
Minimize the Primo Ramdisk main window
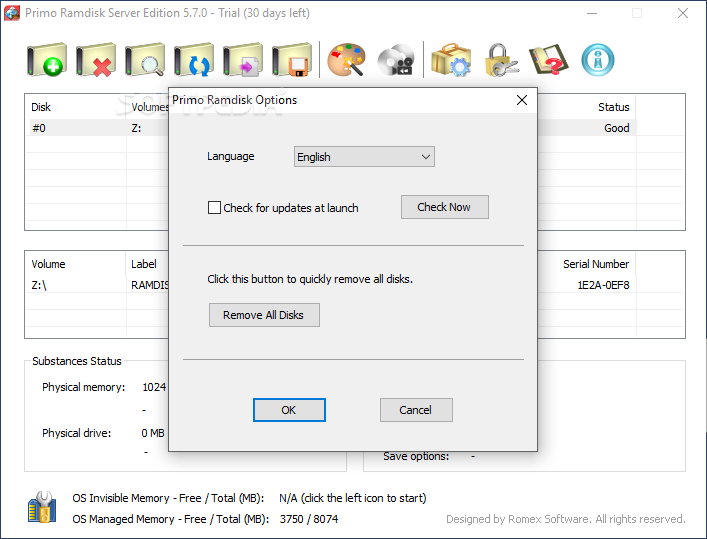[592, 13]
